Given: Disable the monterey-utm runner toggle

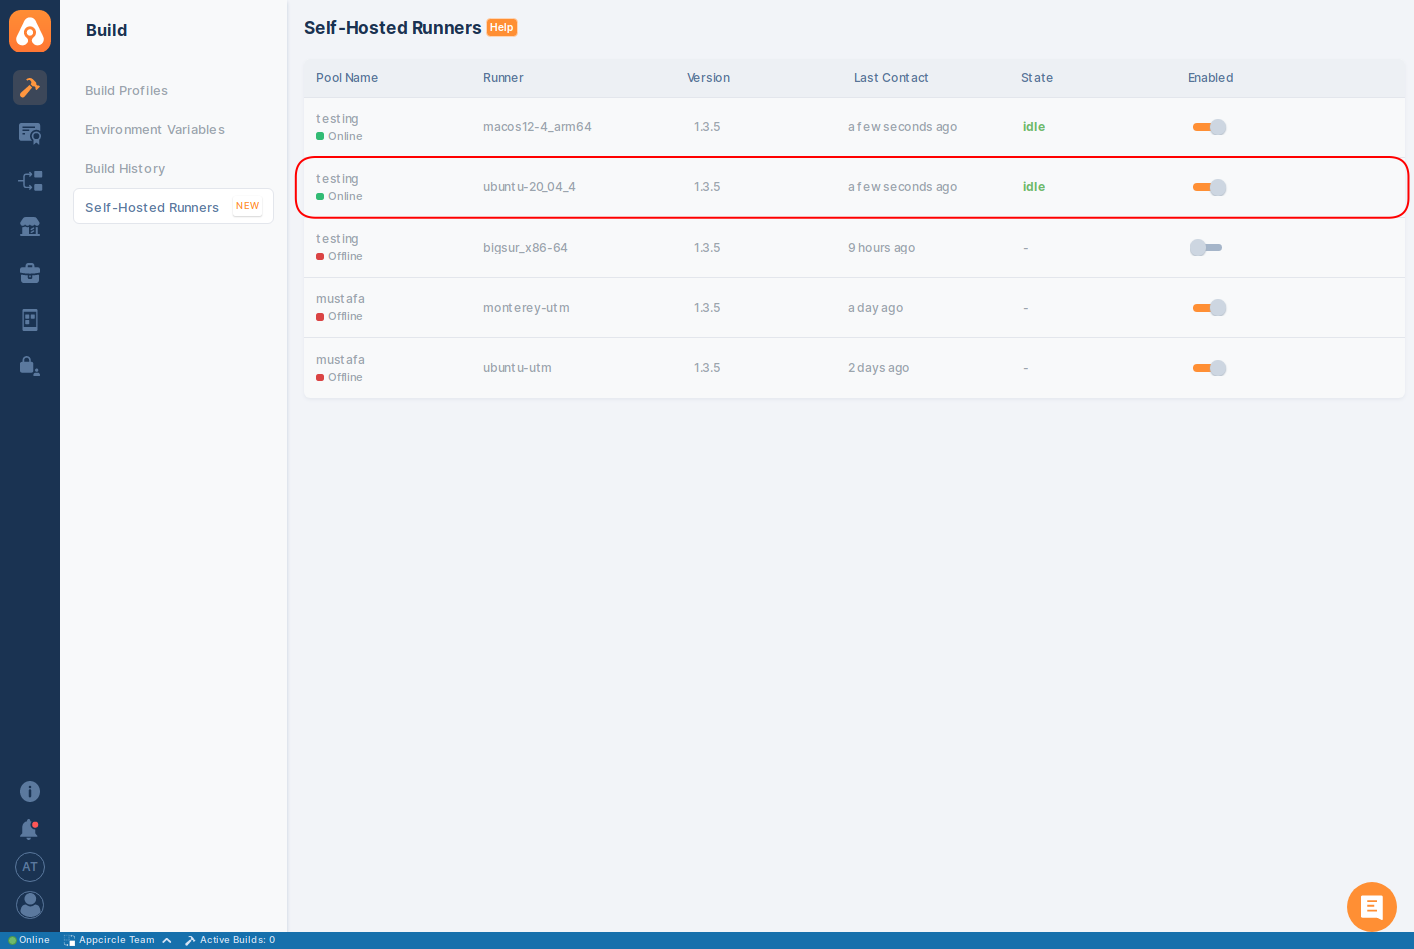Looking at the screenshot, I should tap(1209, 308).
